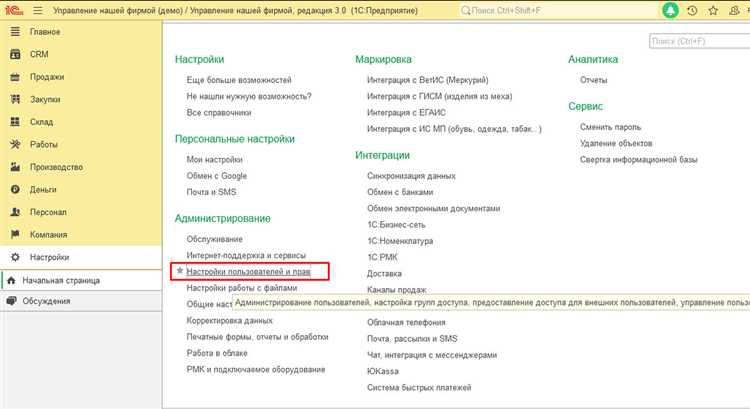
Task: Open Настройки работы с файлами link
Action: [242, 287]
